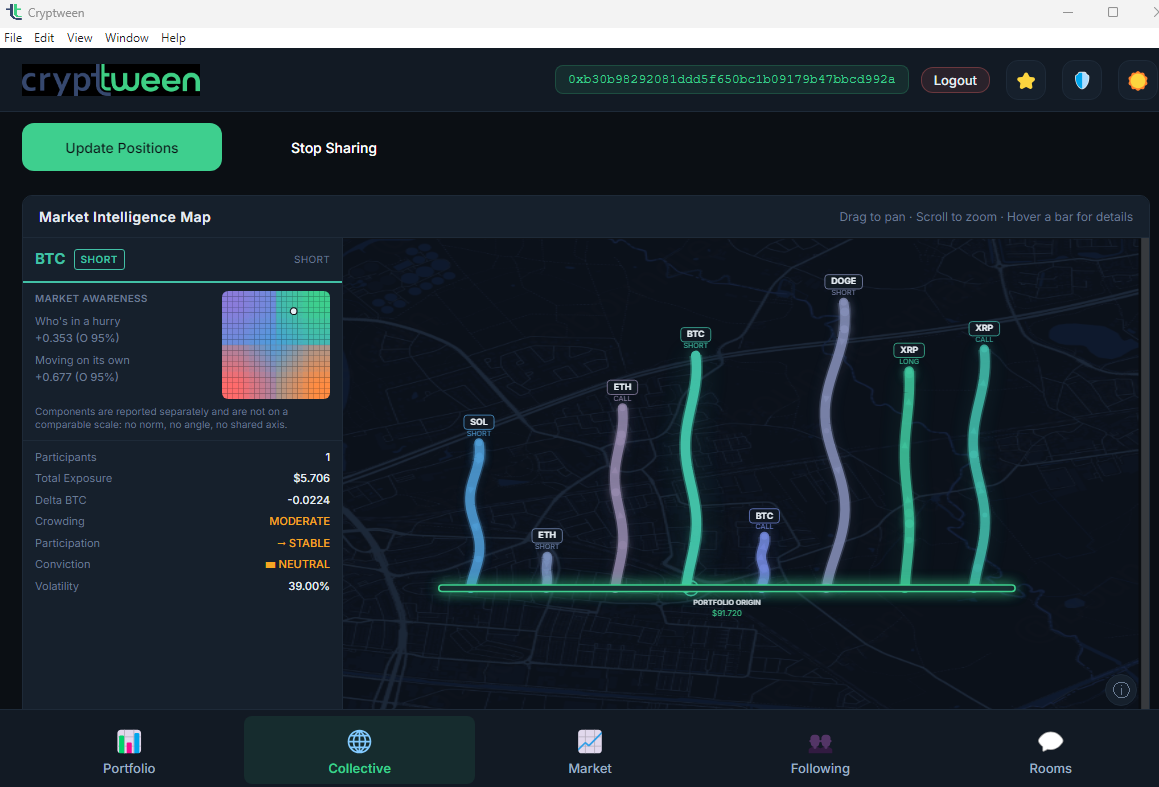
Task: Click the Crowding MODERATE value
Action: pos(299,521)
